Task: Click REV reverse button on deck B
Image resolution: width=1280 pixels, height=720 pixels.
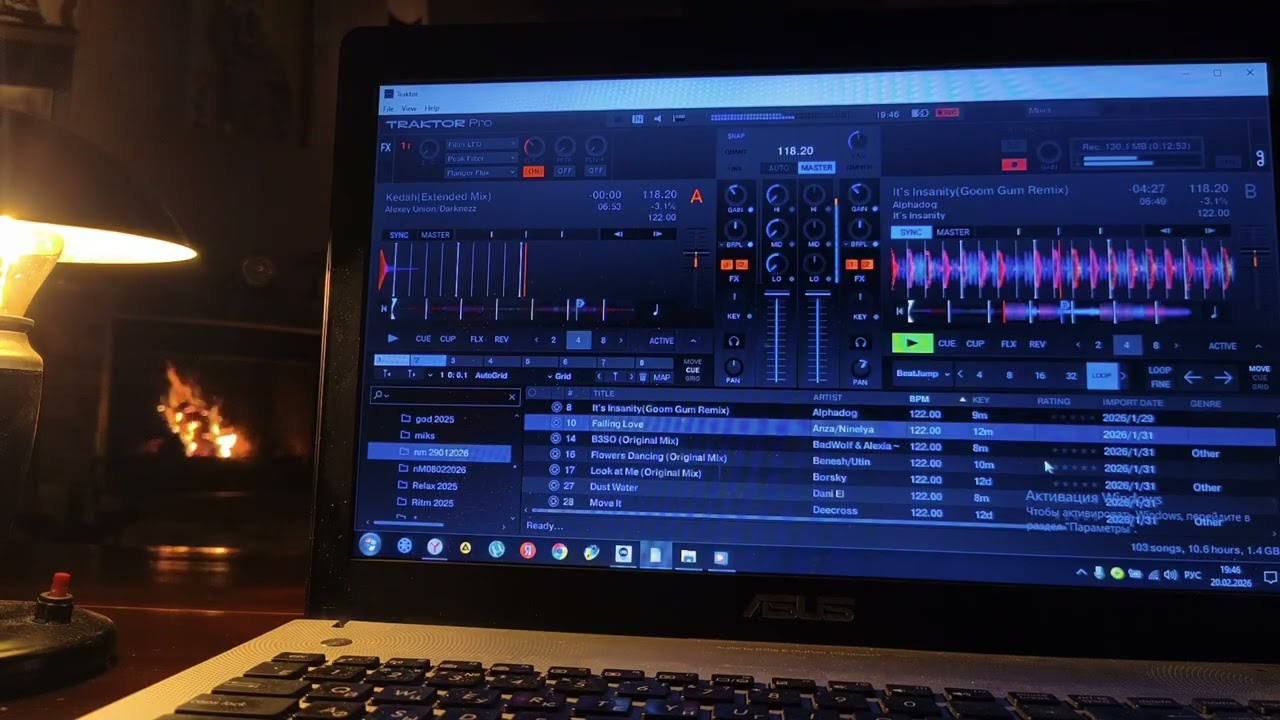Action: 1037,344
